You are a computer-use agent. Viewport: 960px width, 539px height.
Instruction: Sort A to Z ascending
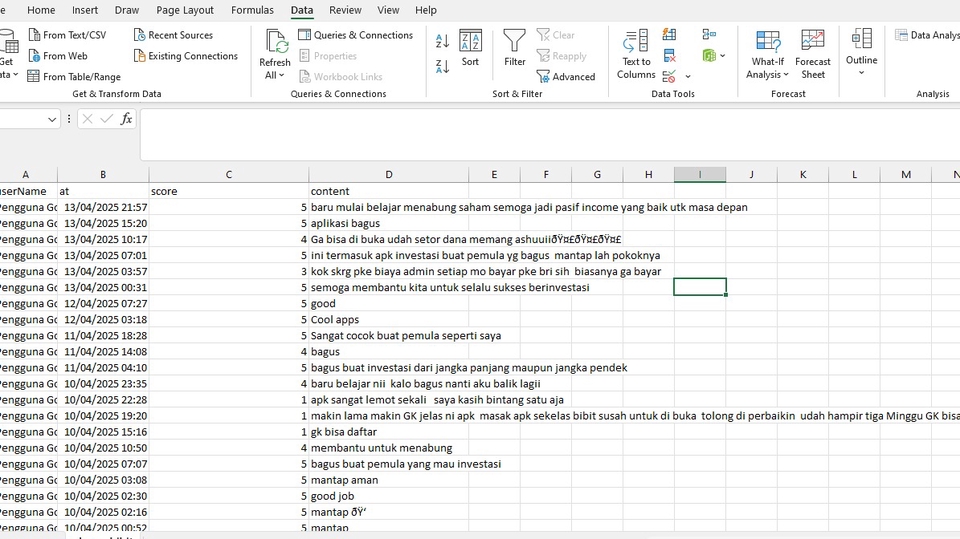(x=442, y=41)
